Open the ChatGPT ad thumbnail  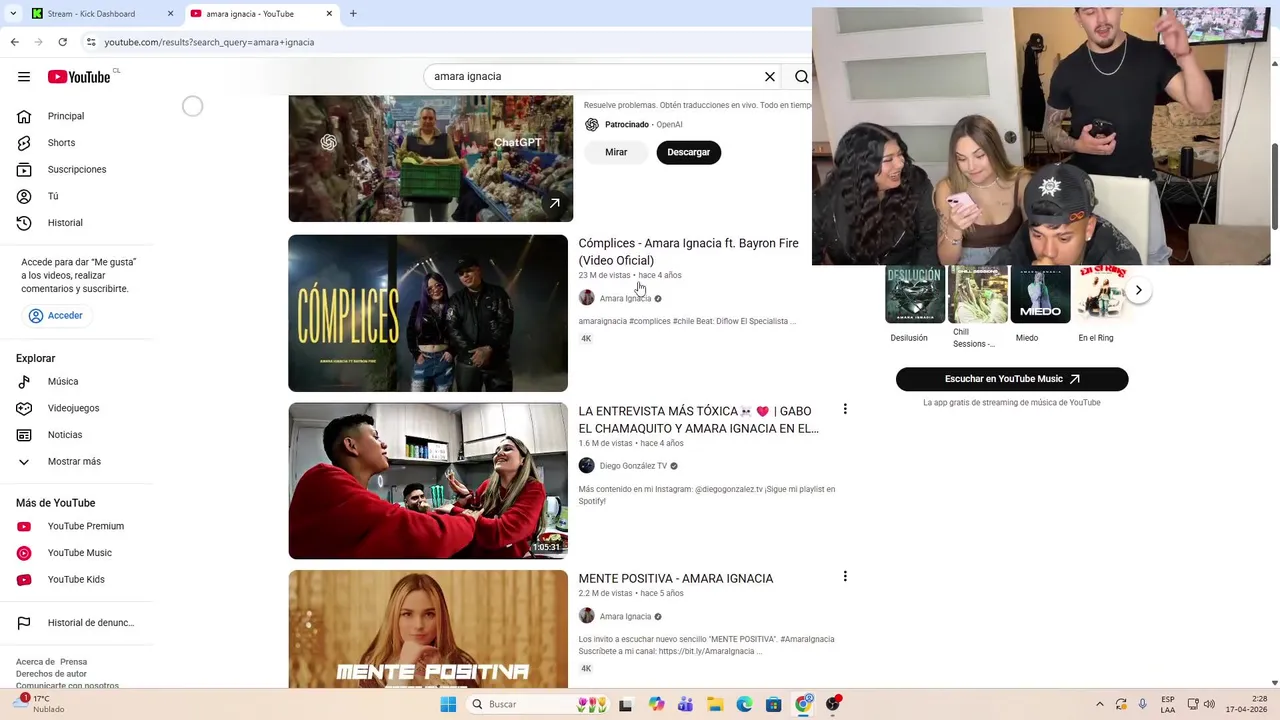[431, 158]
